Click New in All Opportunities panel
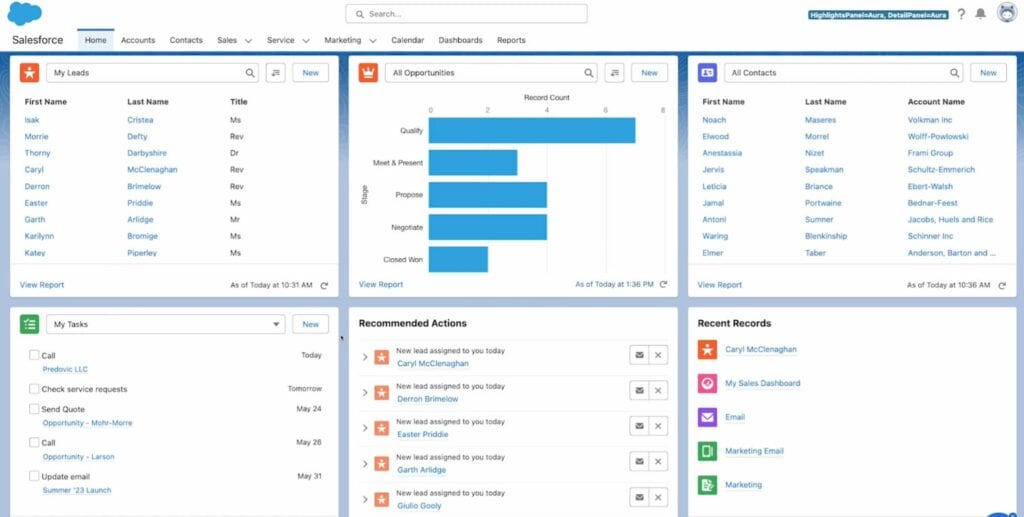1024x517 pixels. point(650,73)
